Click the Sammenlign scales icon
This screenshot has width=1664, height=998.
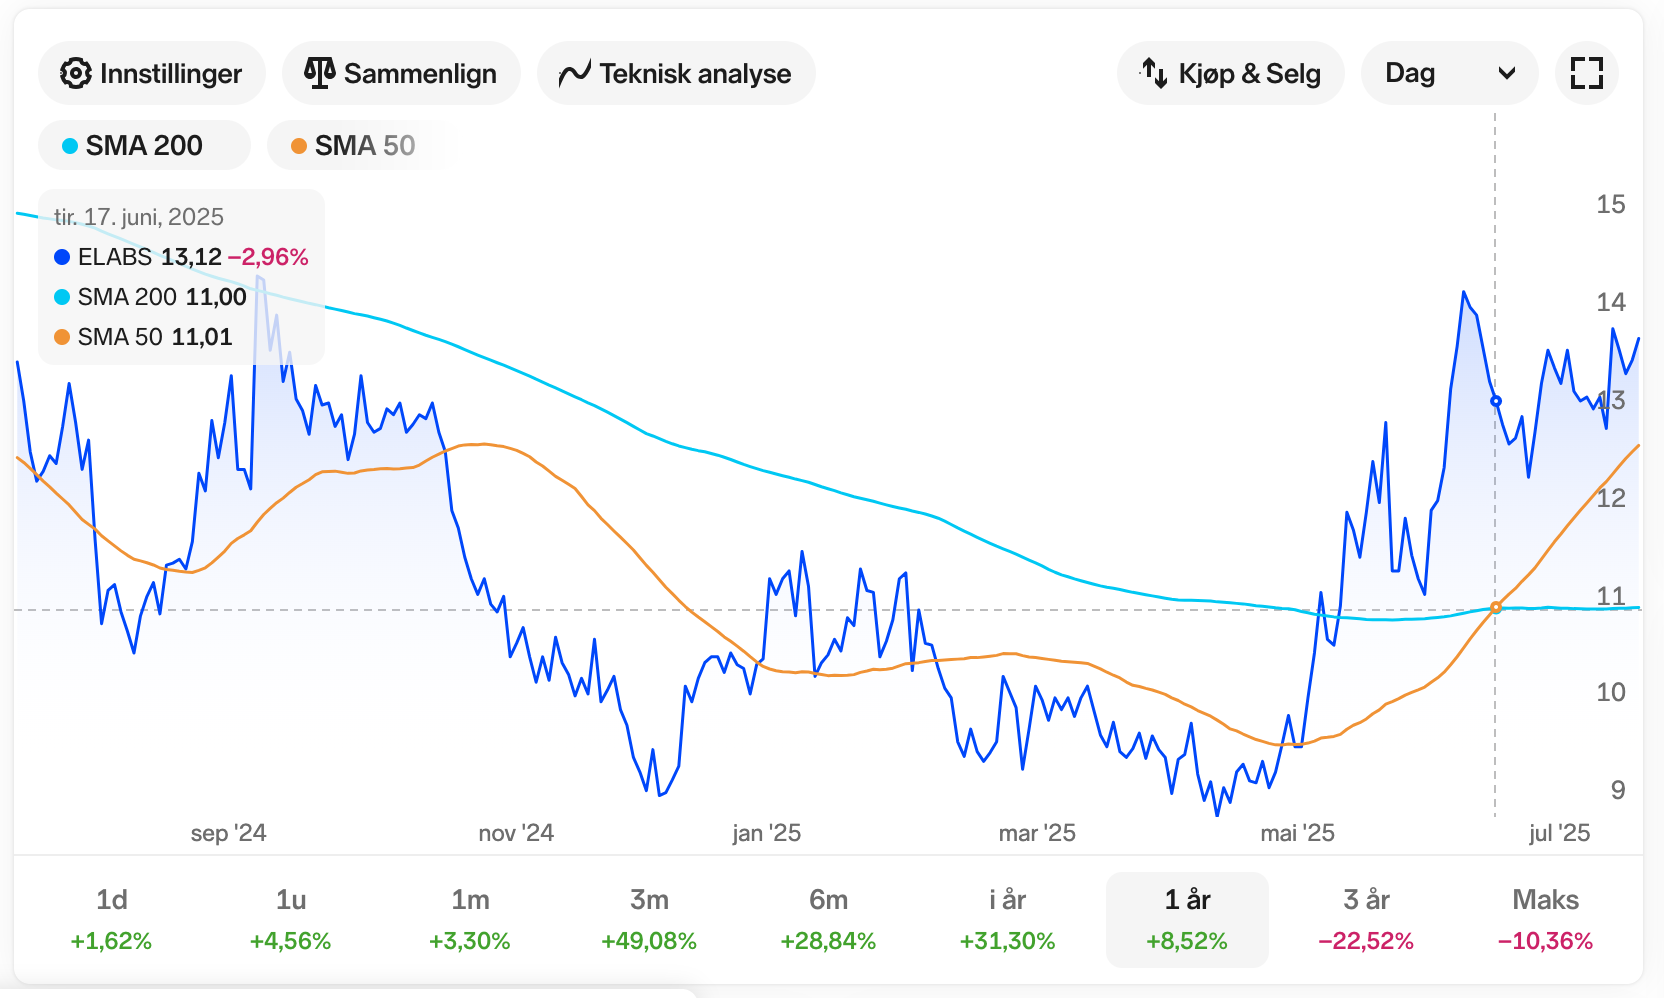pyautogui.click(x=319, y=73)
